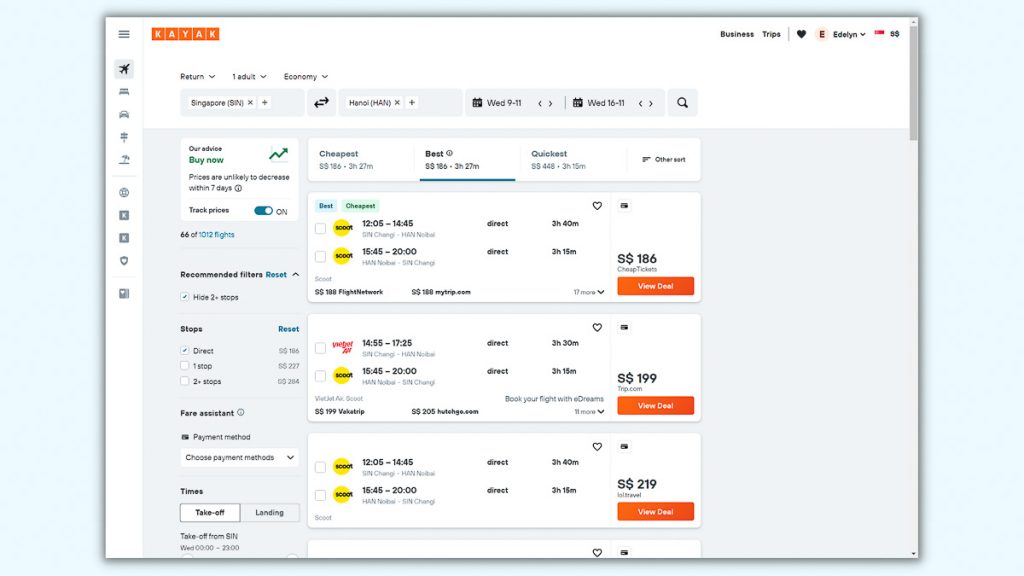
Task: Uncheck Hide 2+ stops
Action: point(185,296)
